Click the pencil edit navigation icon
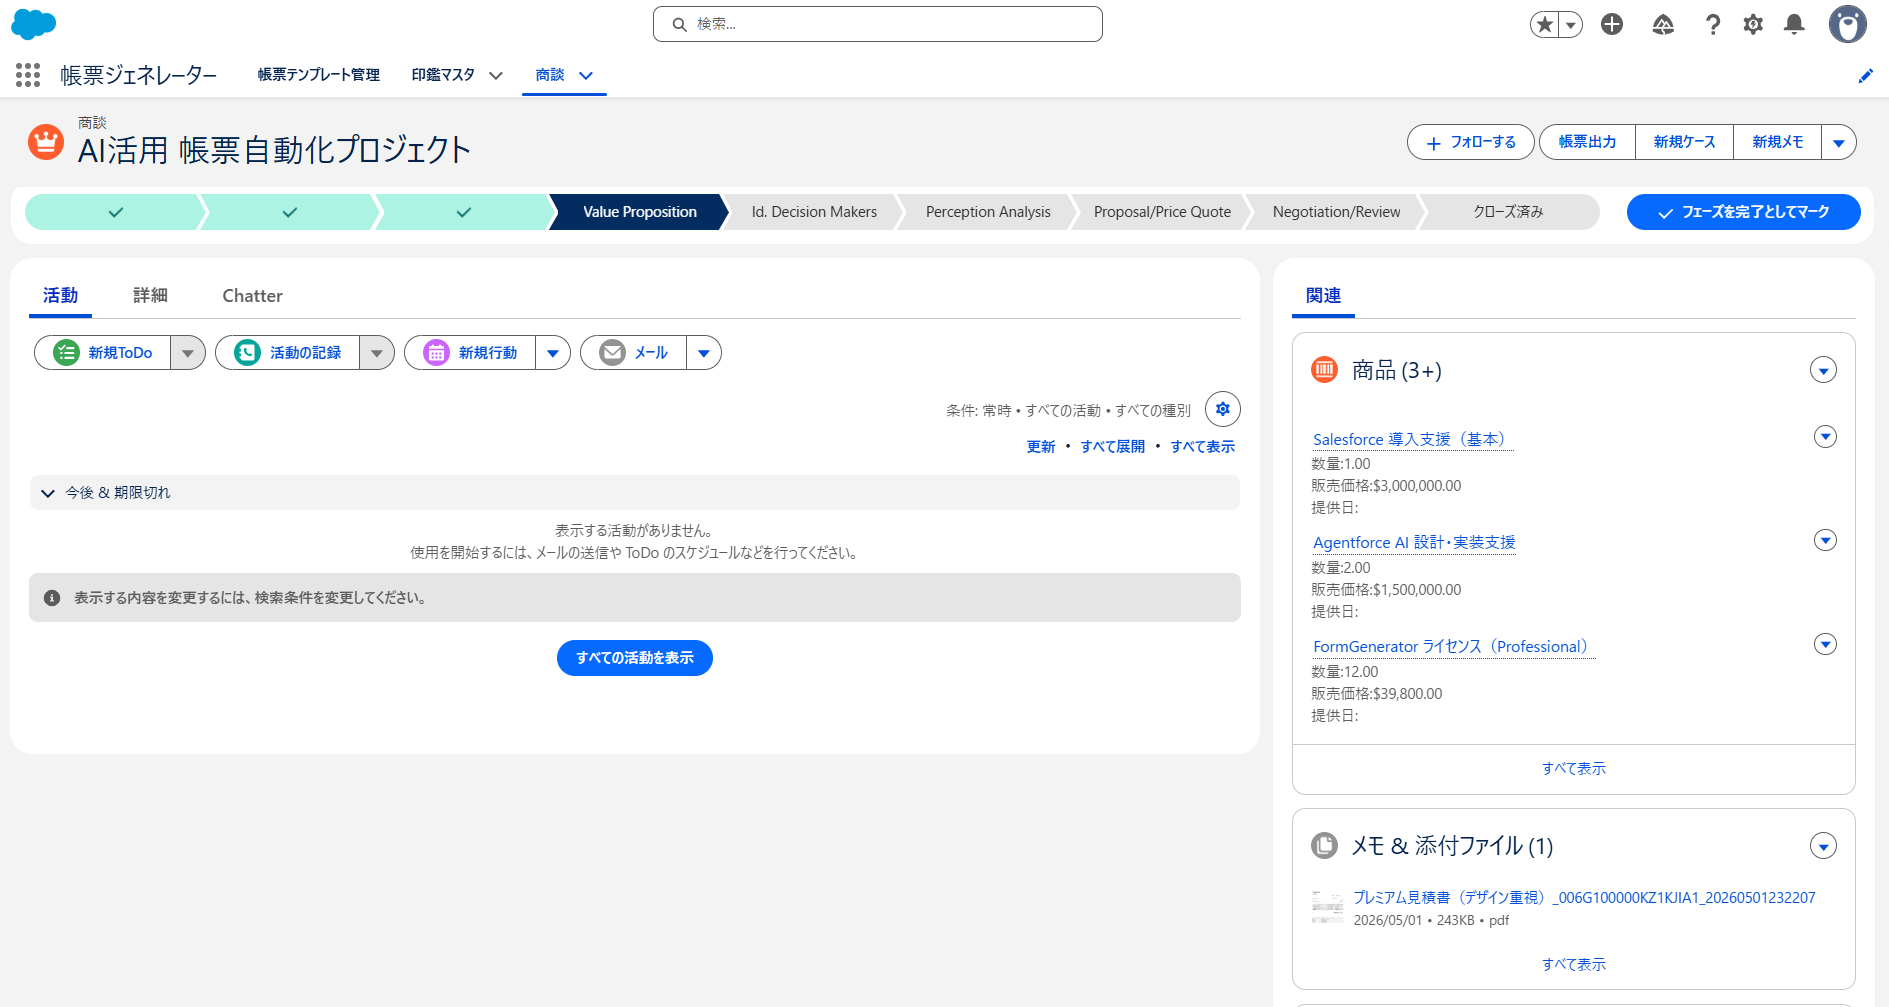The width and height of the screenshot is (1889, 1007). click(1866, 76)
